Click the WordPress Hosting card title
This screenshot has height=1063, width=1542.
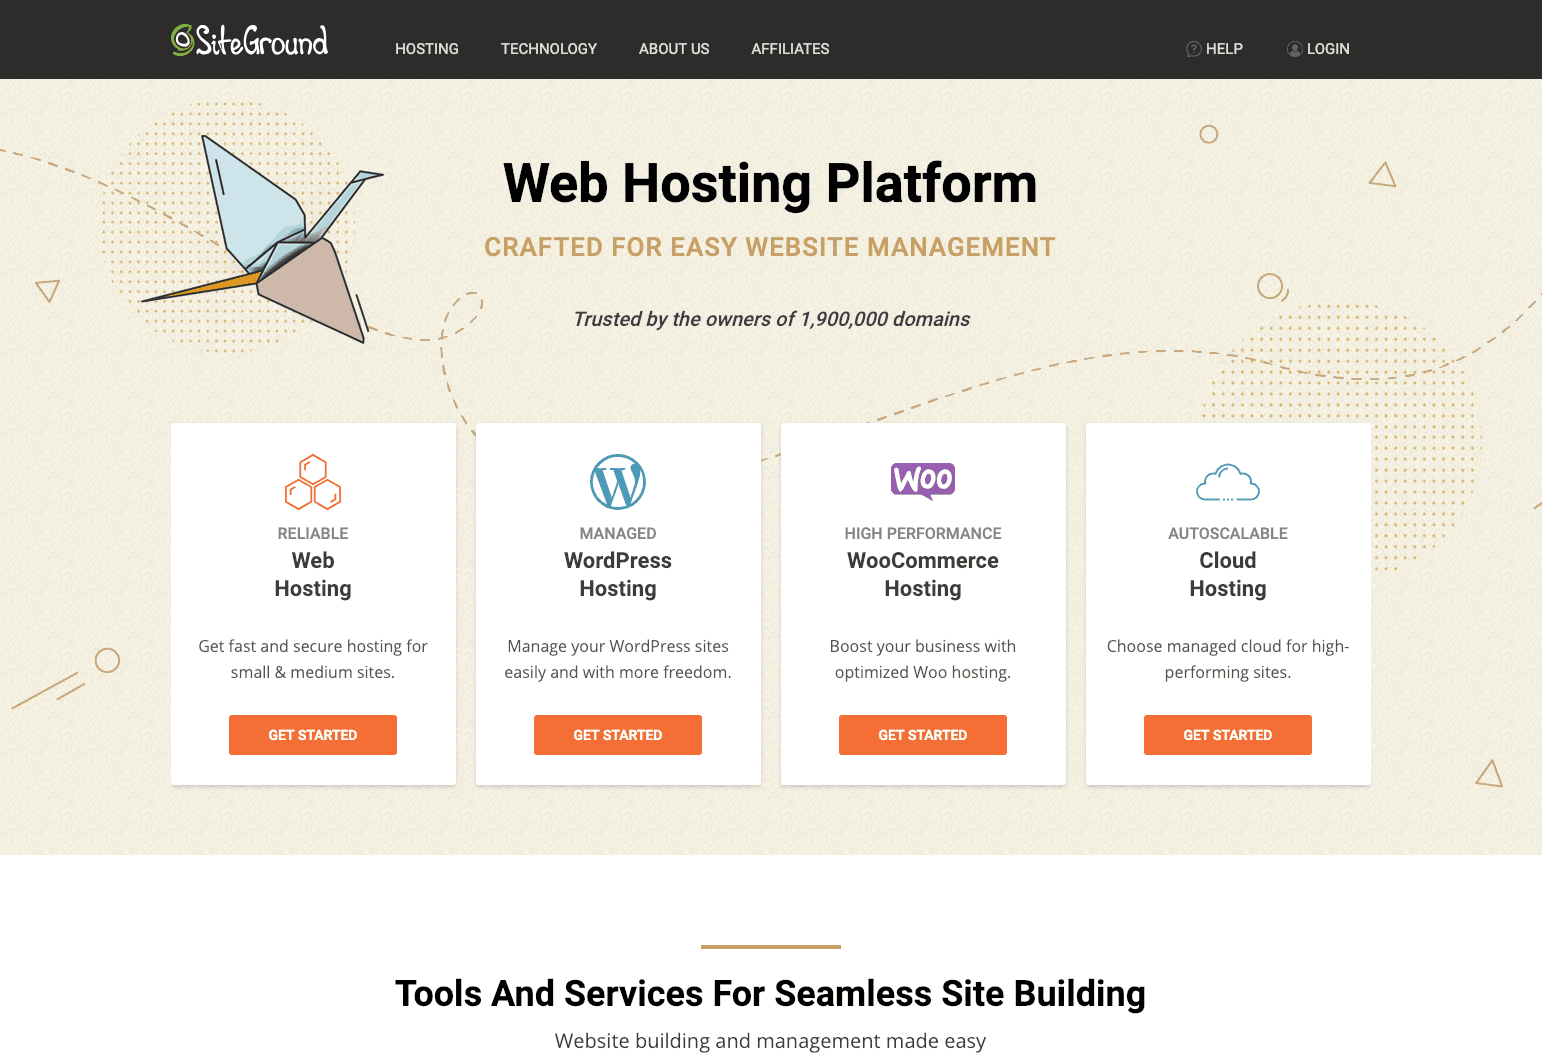tap(618, 574)
